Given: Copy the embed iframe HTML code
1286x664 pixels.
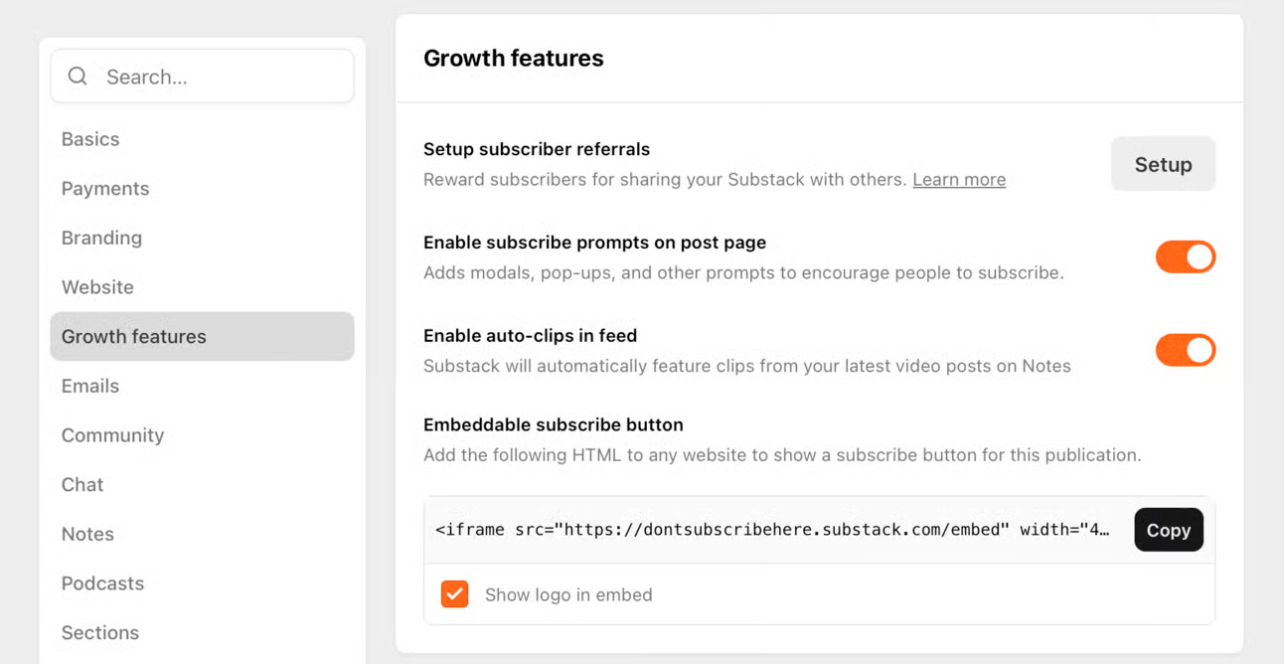Looking at the screenshot, I should click(x=1168, y=530).
